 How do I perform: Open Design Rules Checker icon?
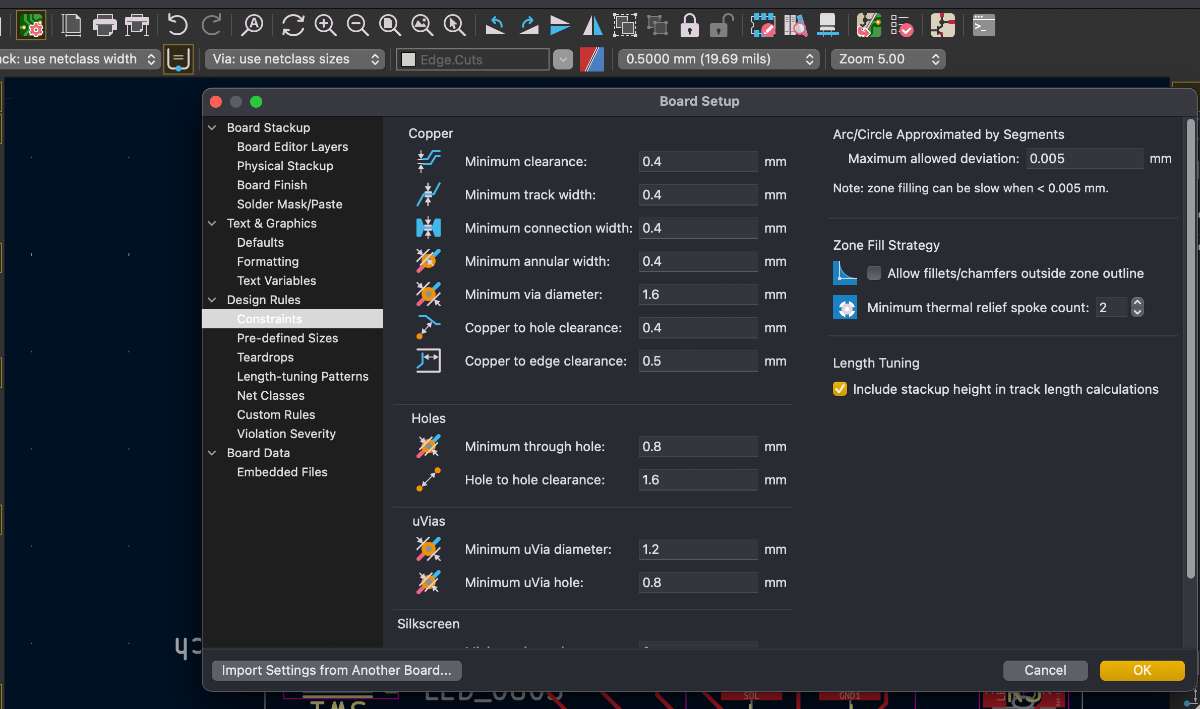click(901, 24)
